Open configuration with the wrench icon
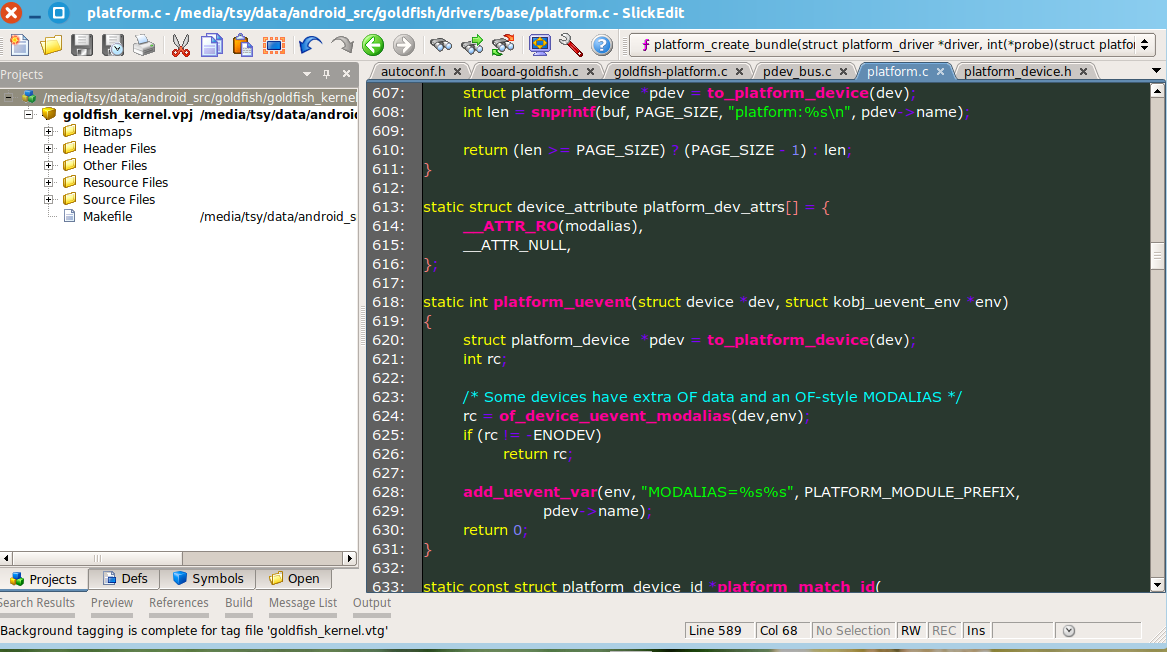 (x=571, y=45)
